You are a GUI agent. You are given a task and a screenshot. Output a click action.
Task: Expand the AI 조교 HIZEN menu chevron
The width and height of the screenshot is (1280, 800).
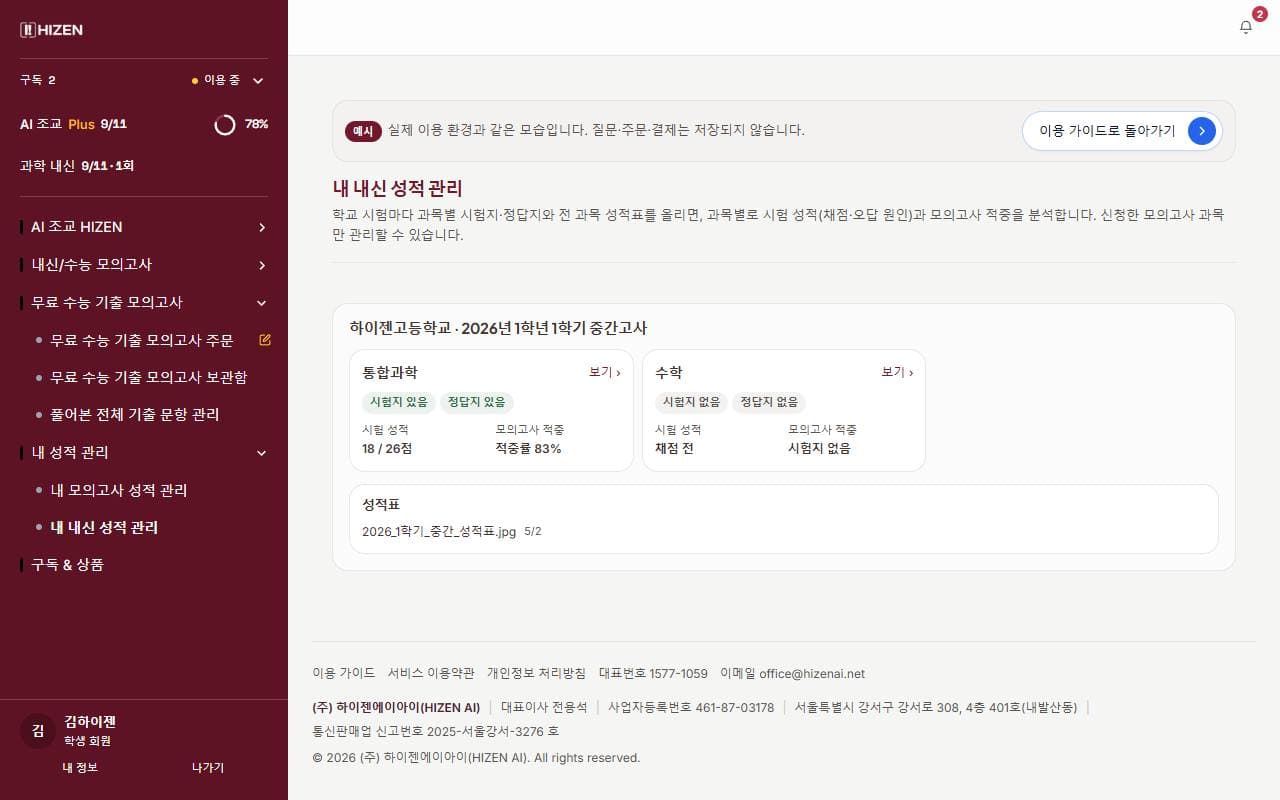coord(262,227)
